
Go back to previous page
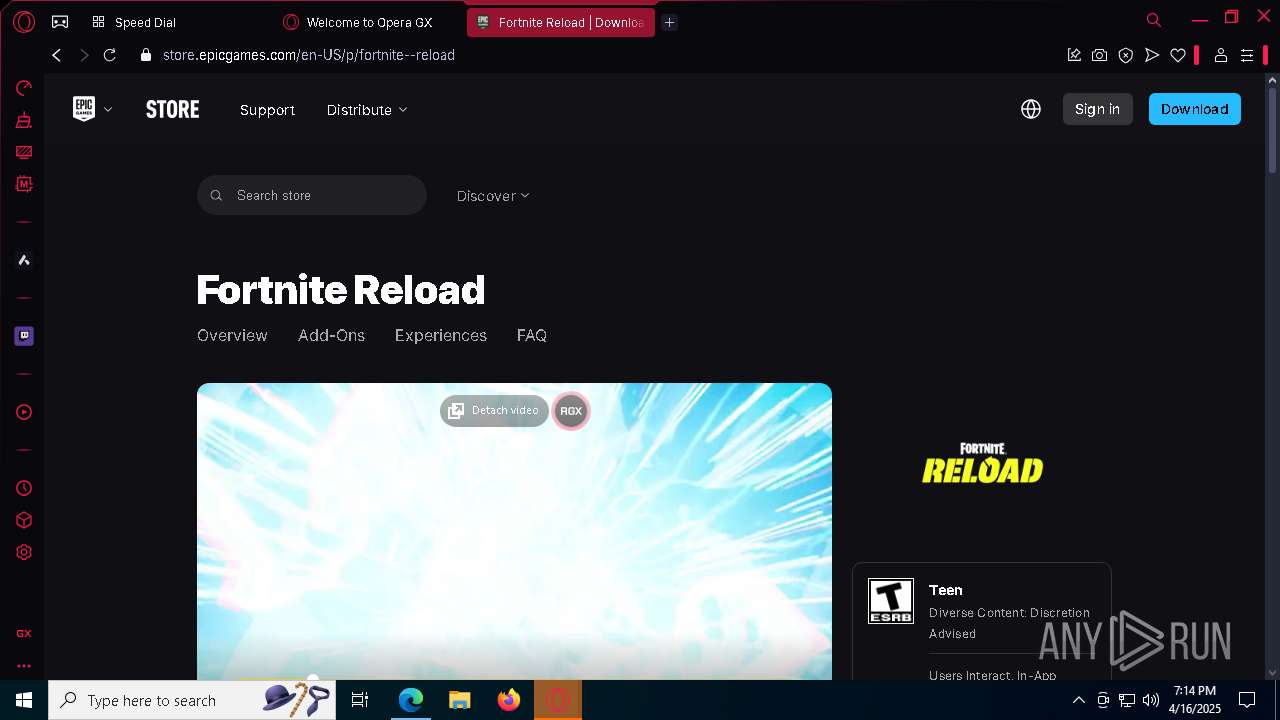(x=57, y=55)
